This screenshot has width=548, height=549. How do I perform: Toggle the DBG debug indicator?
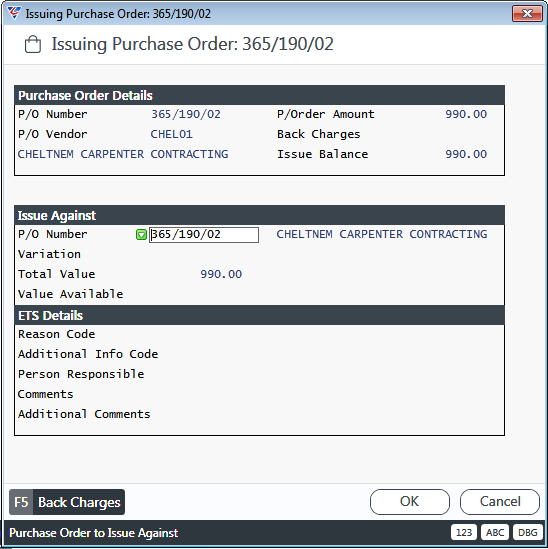point(527,533)
